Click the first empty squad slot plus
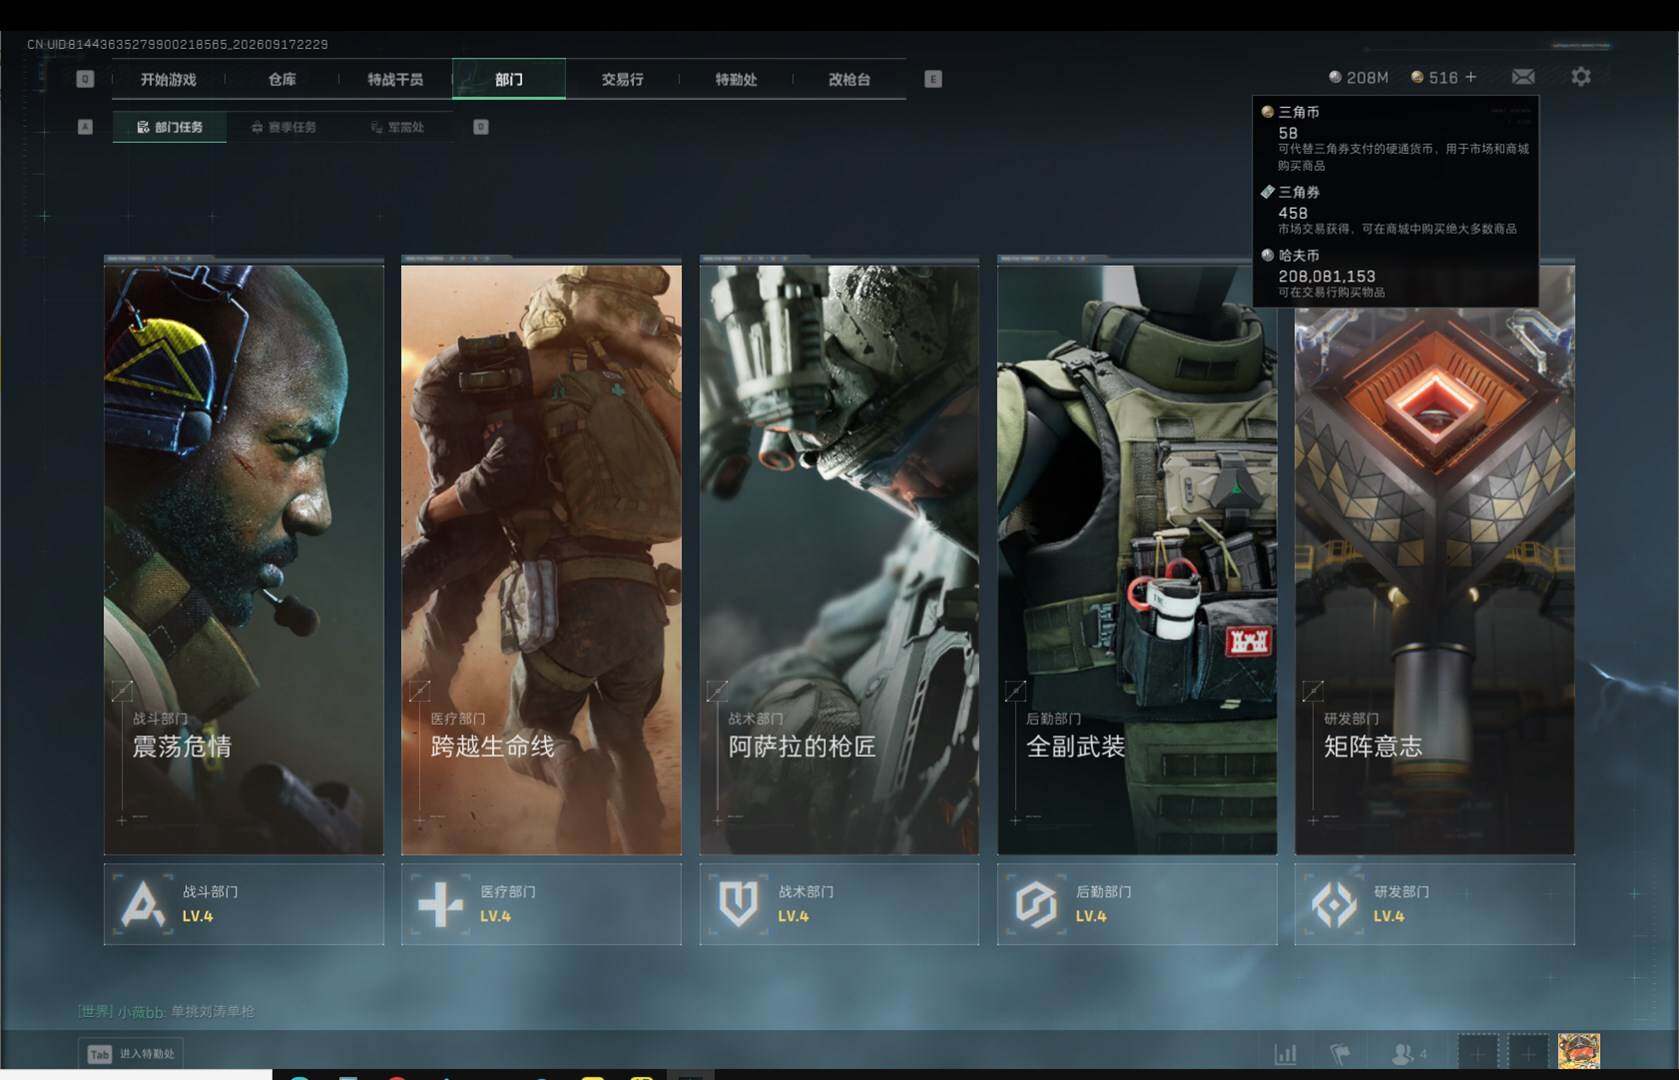The height and width of the screenshot is (1080, 1679). tap(1478, 1053)
